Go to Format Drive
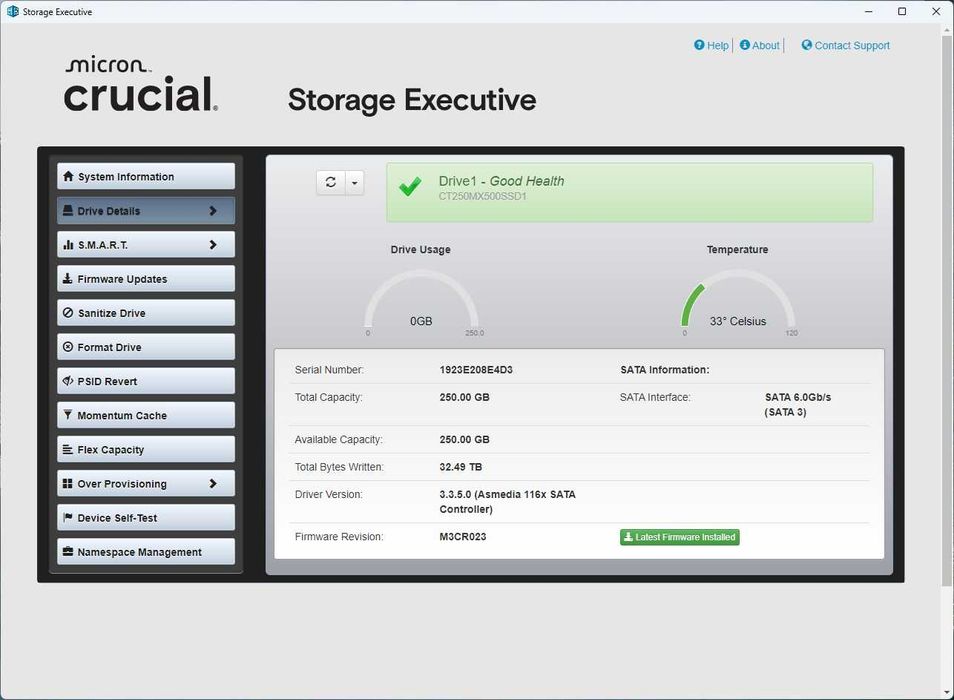954x700 pixels. tap(146, 347)
